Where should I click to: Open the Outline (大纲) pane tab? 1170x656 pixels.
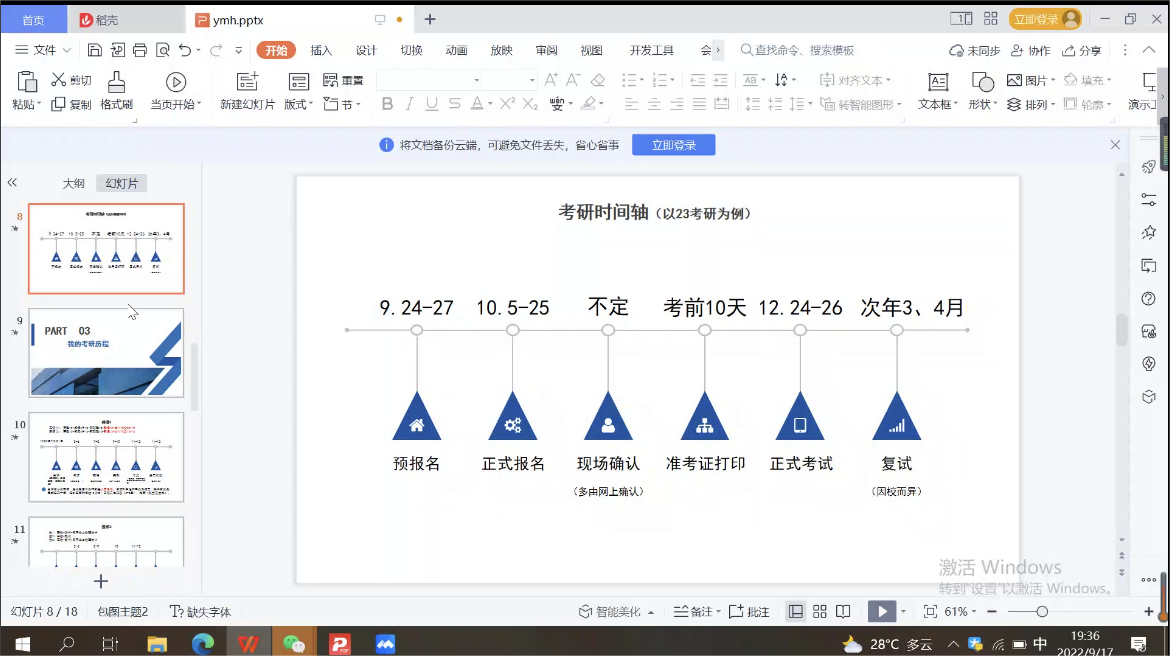[x=73, y=183]
